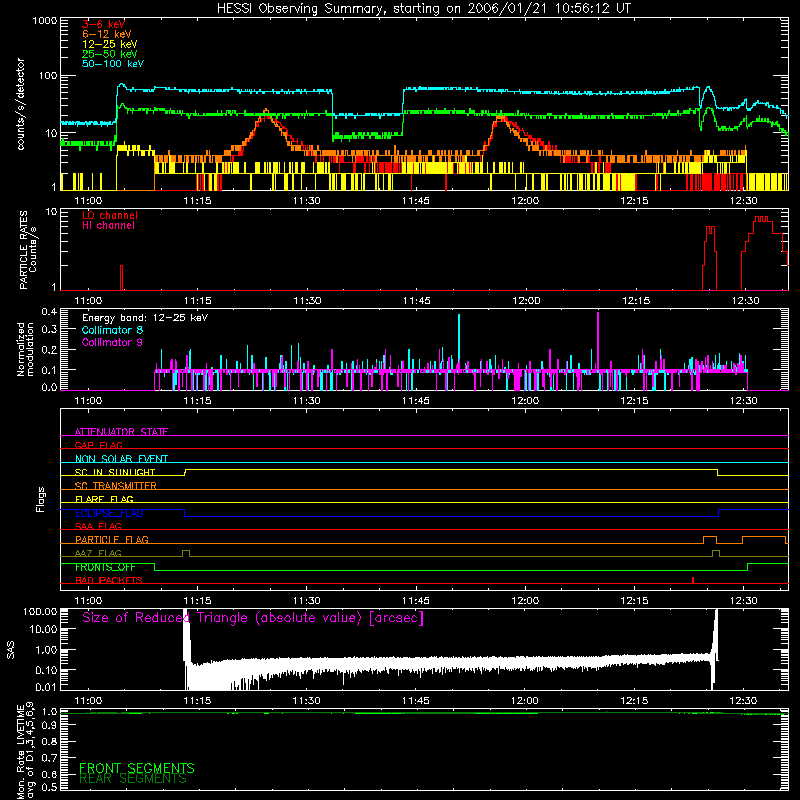Click the A47_FLAG pulse near 11:13
The width and height of the screenshot is (800, 800).
186,554
